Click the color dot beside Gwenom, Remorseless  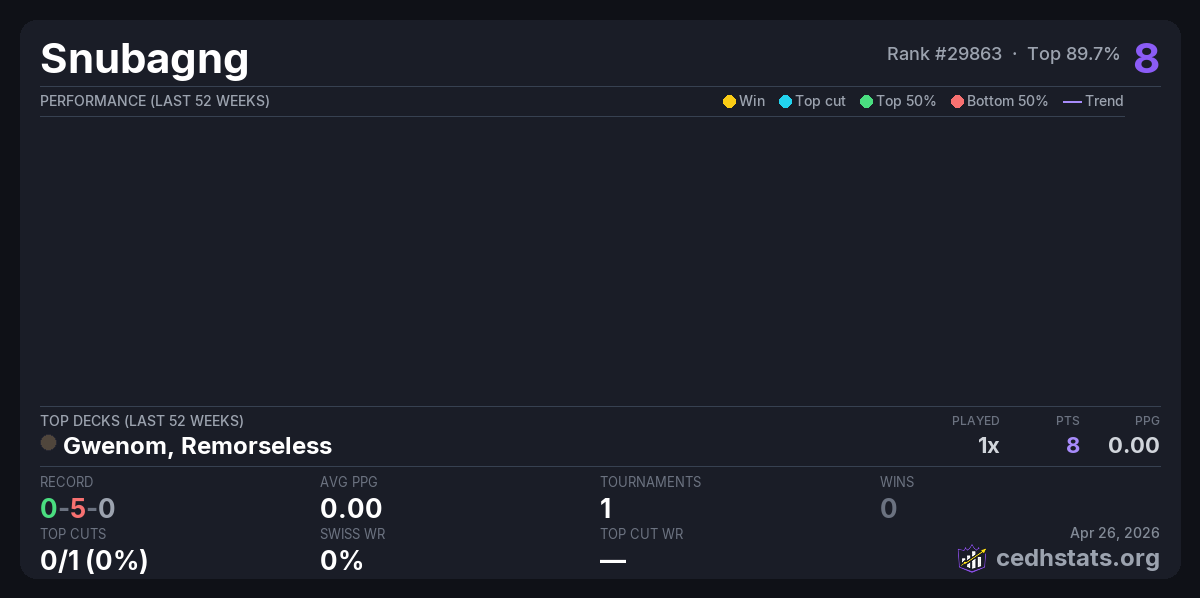click(x=48, y=443)
